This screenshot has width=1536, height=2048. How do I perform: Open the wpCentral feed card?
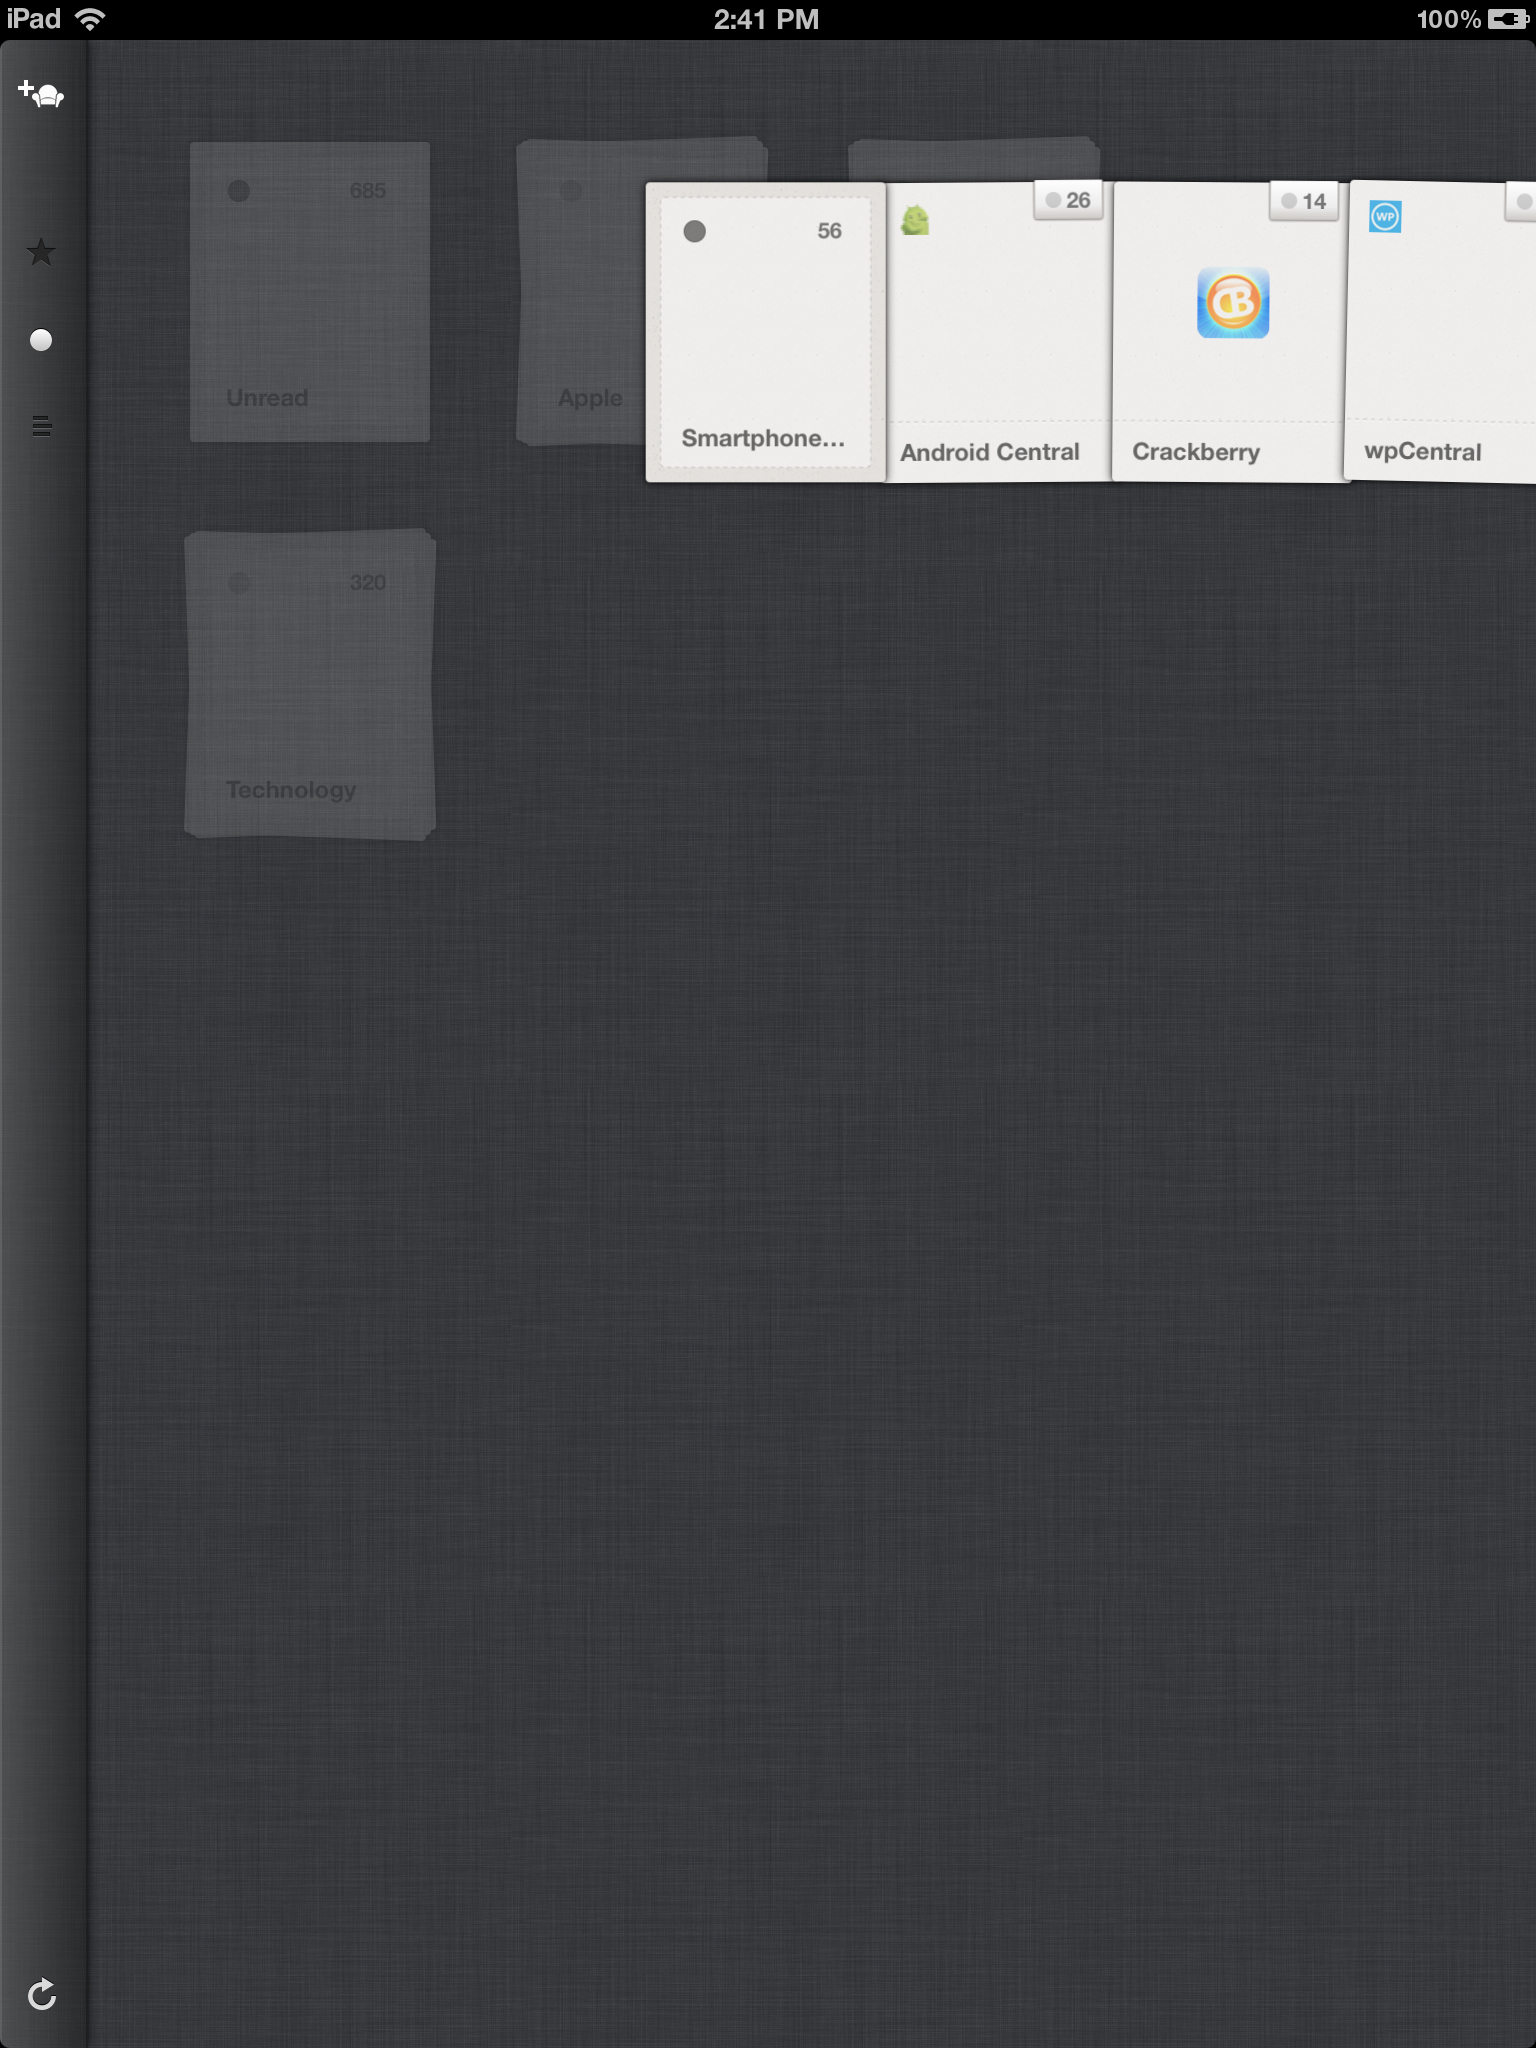pos(1441,332)
